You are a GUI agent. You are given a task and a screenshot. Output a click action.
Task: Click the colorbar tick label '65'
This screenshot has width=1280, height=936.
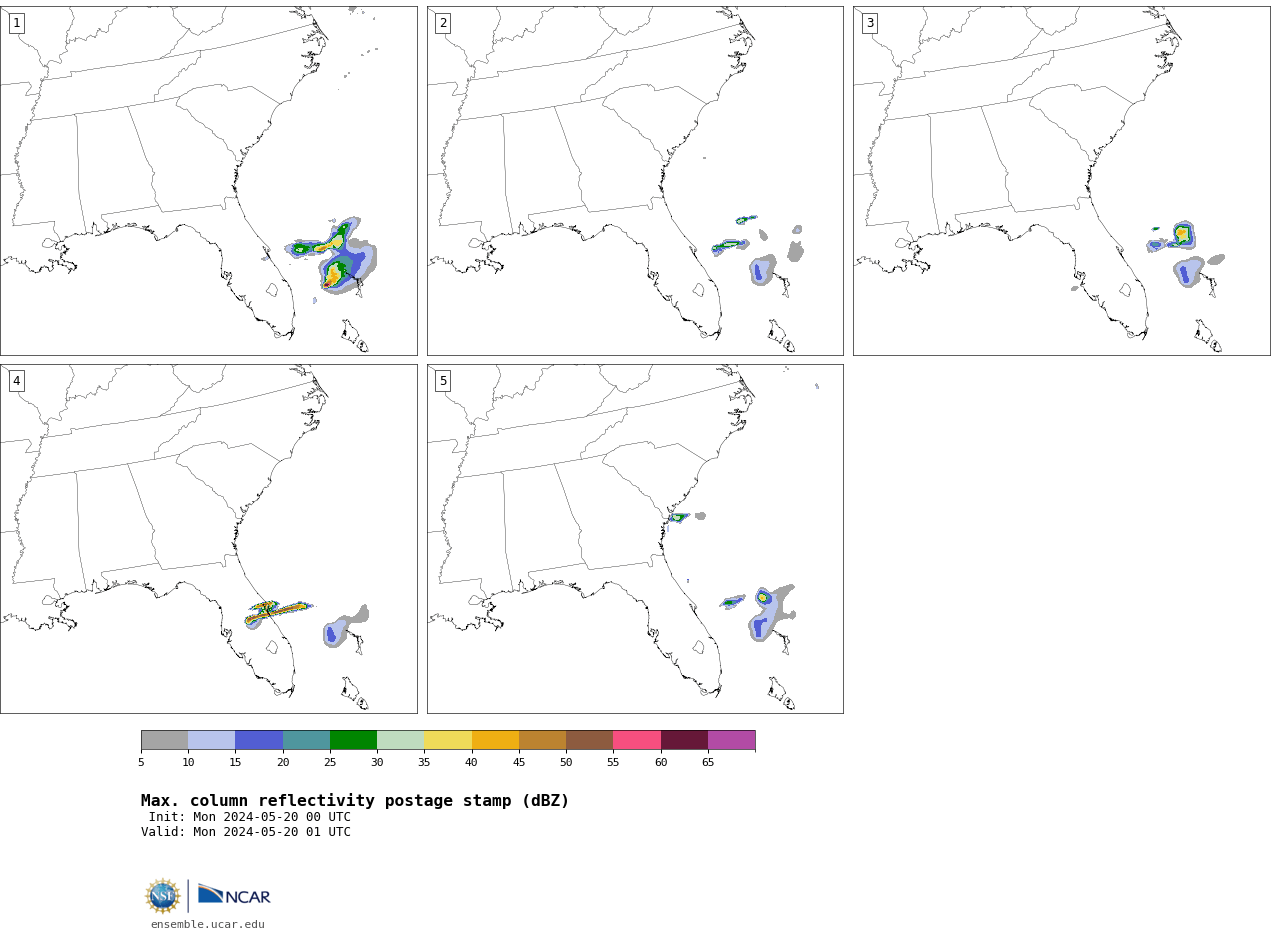tap(708, 763)
